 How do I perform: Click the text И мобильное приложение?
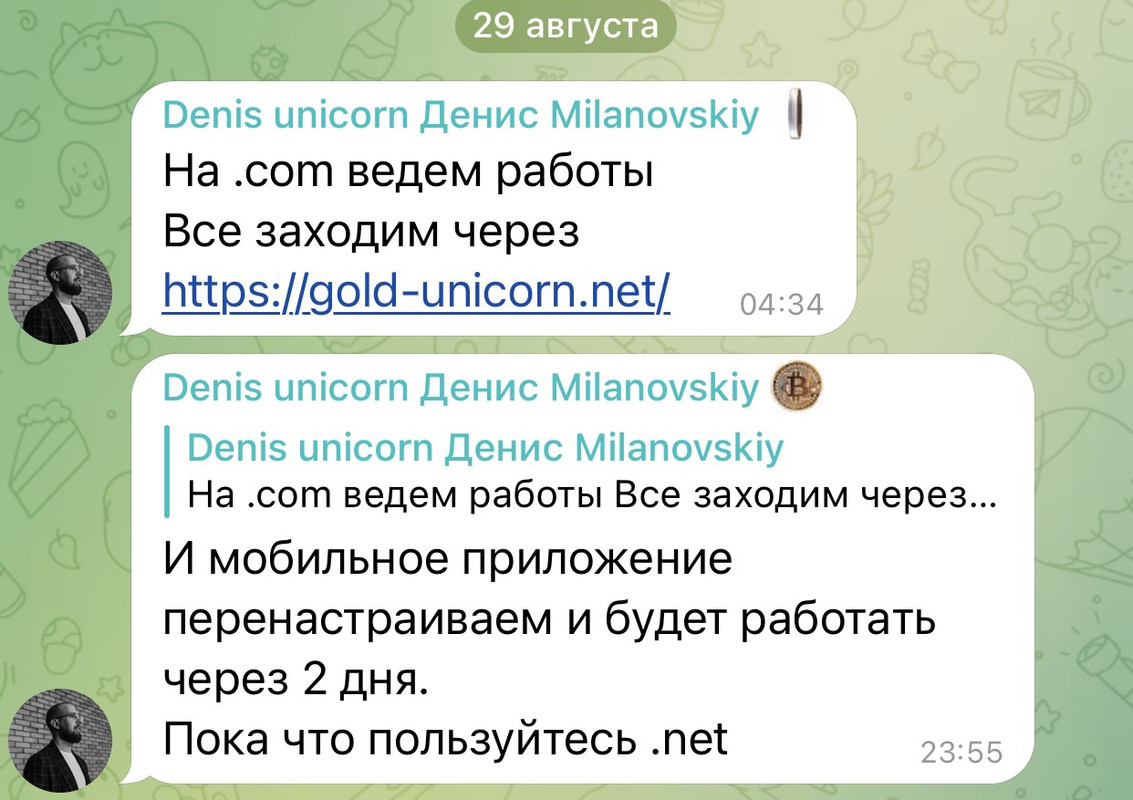pyautogui.click(x=447, y=560)
